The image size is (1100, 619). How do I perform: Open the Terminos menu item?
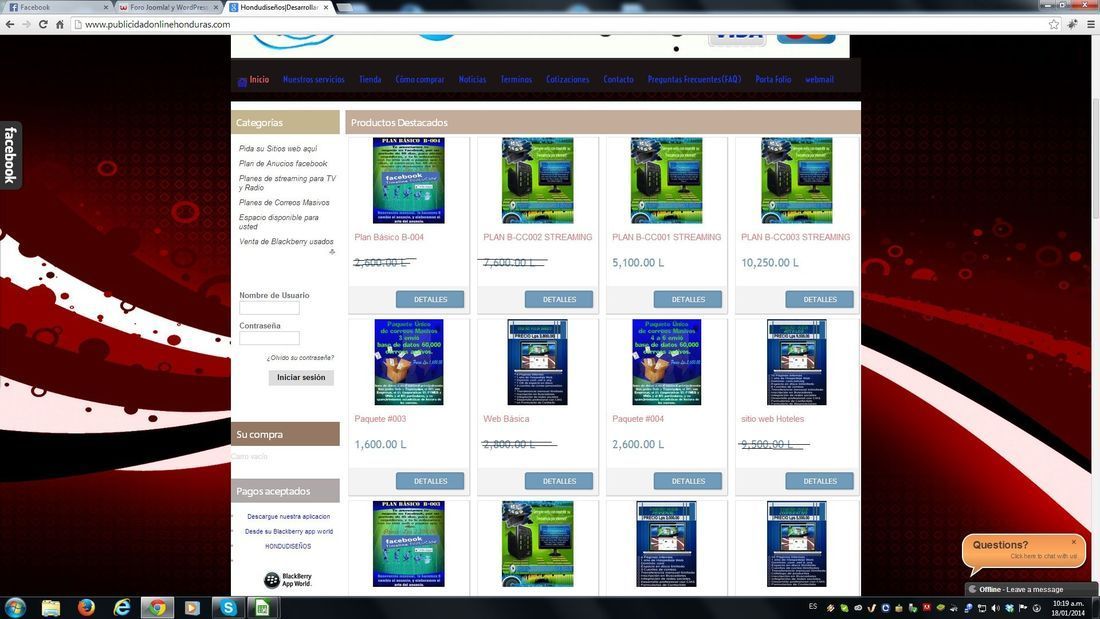click(x=516, y=79)
